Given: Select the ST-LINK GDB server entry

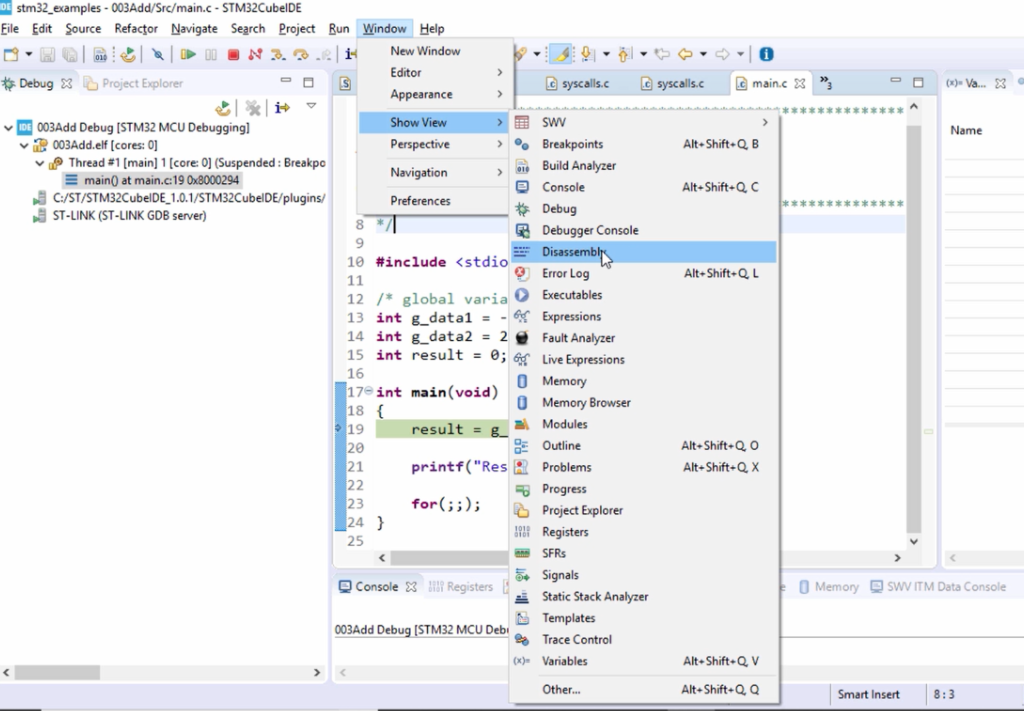Looking at the screenshot, I should (x=121, y=215).
